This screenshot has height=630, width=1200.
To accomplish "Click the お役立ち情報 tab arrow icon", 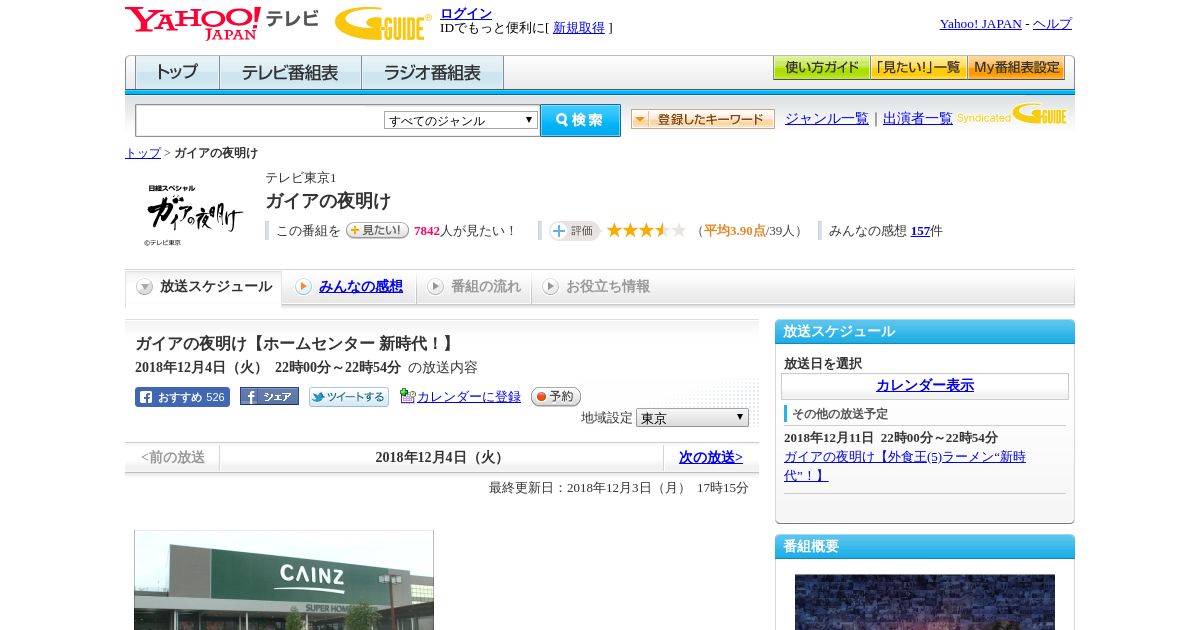I will click(x=550, y=287).
